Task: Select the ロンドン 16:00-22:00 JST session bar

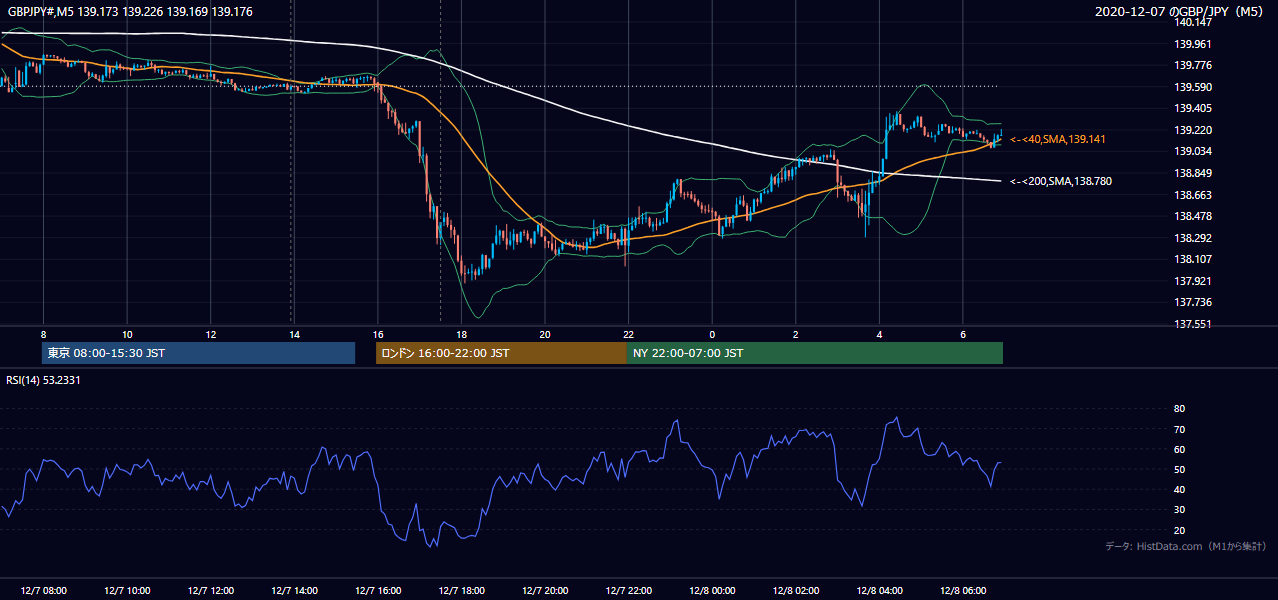Action: [x=501, y=353]
